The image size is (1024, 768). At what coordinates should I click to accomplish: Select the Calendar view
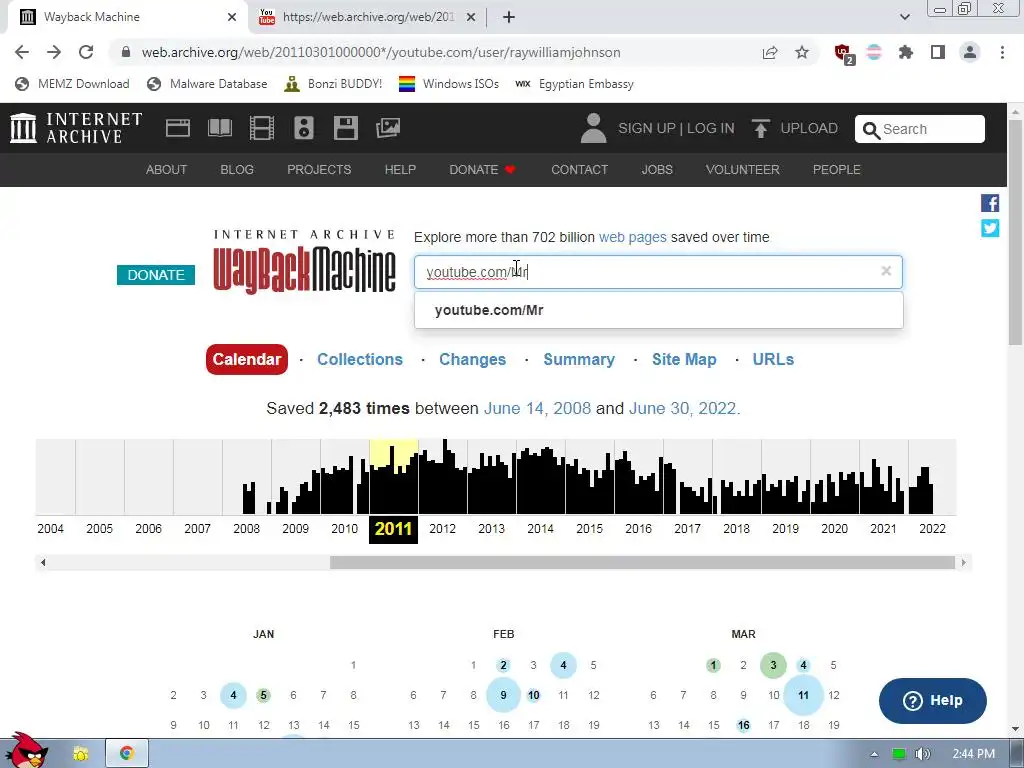tap(247, 359)
